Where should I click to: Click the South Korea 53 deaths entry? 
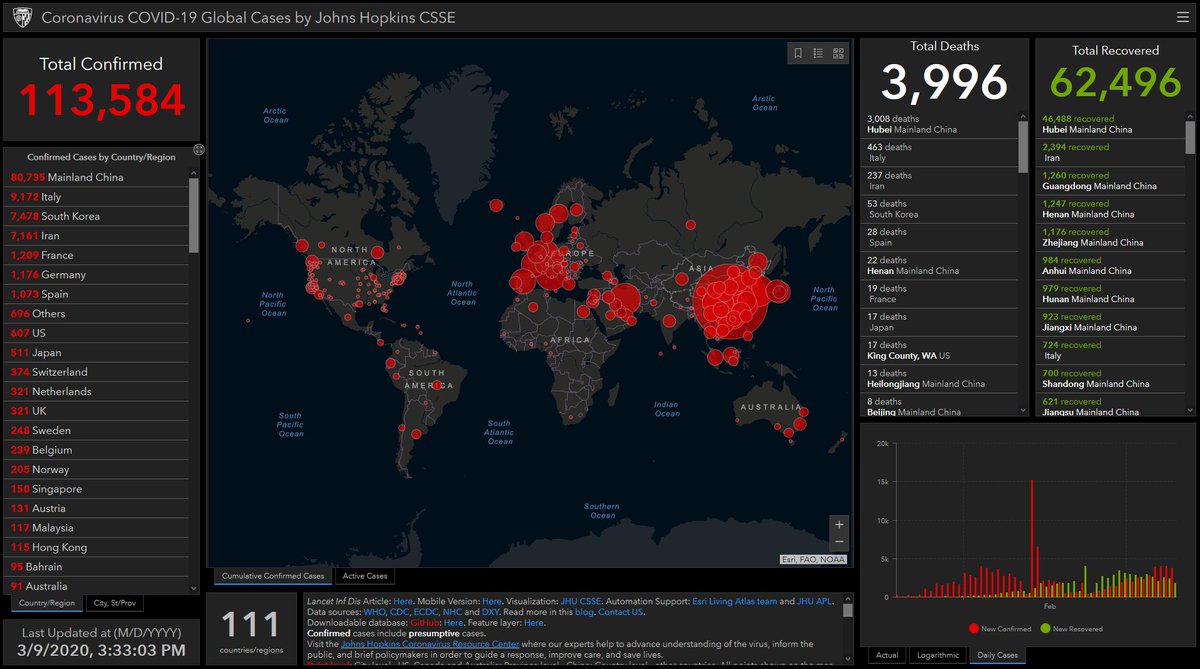(x=940, y=209)
